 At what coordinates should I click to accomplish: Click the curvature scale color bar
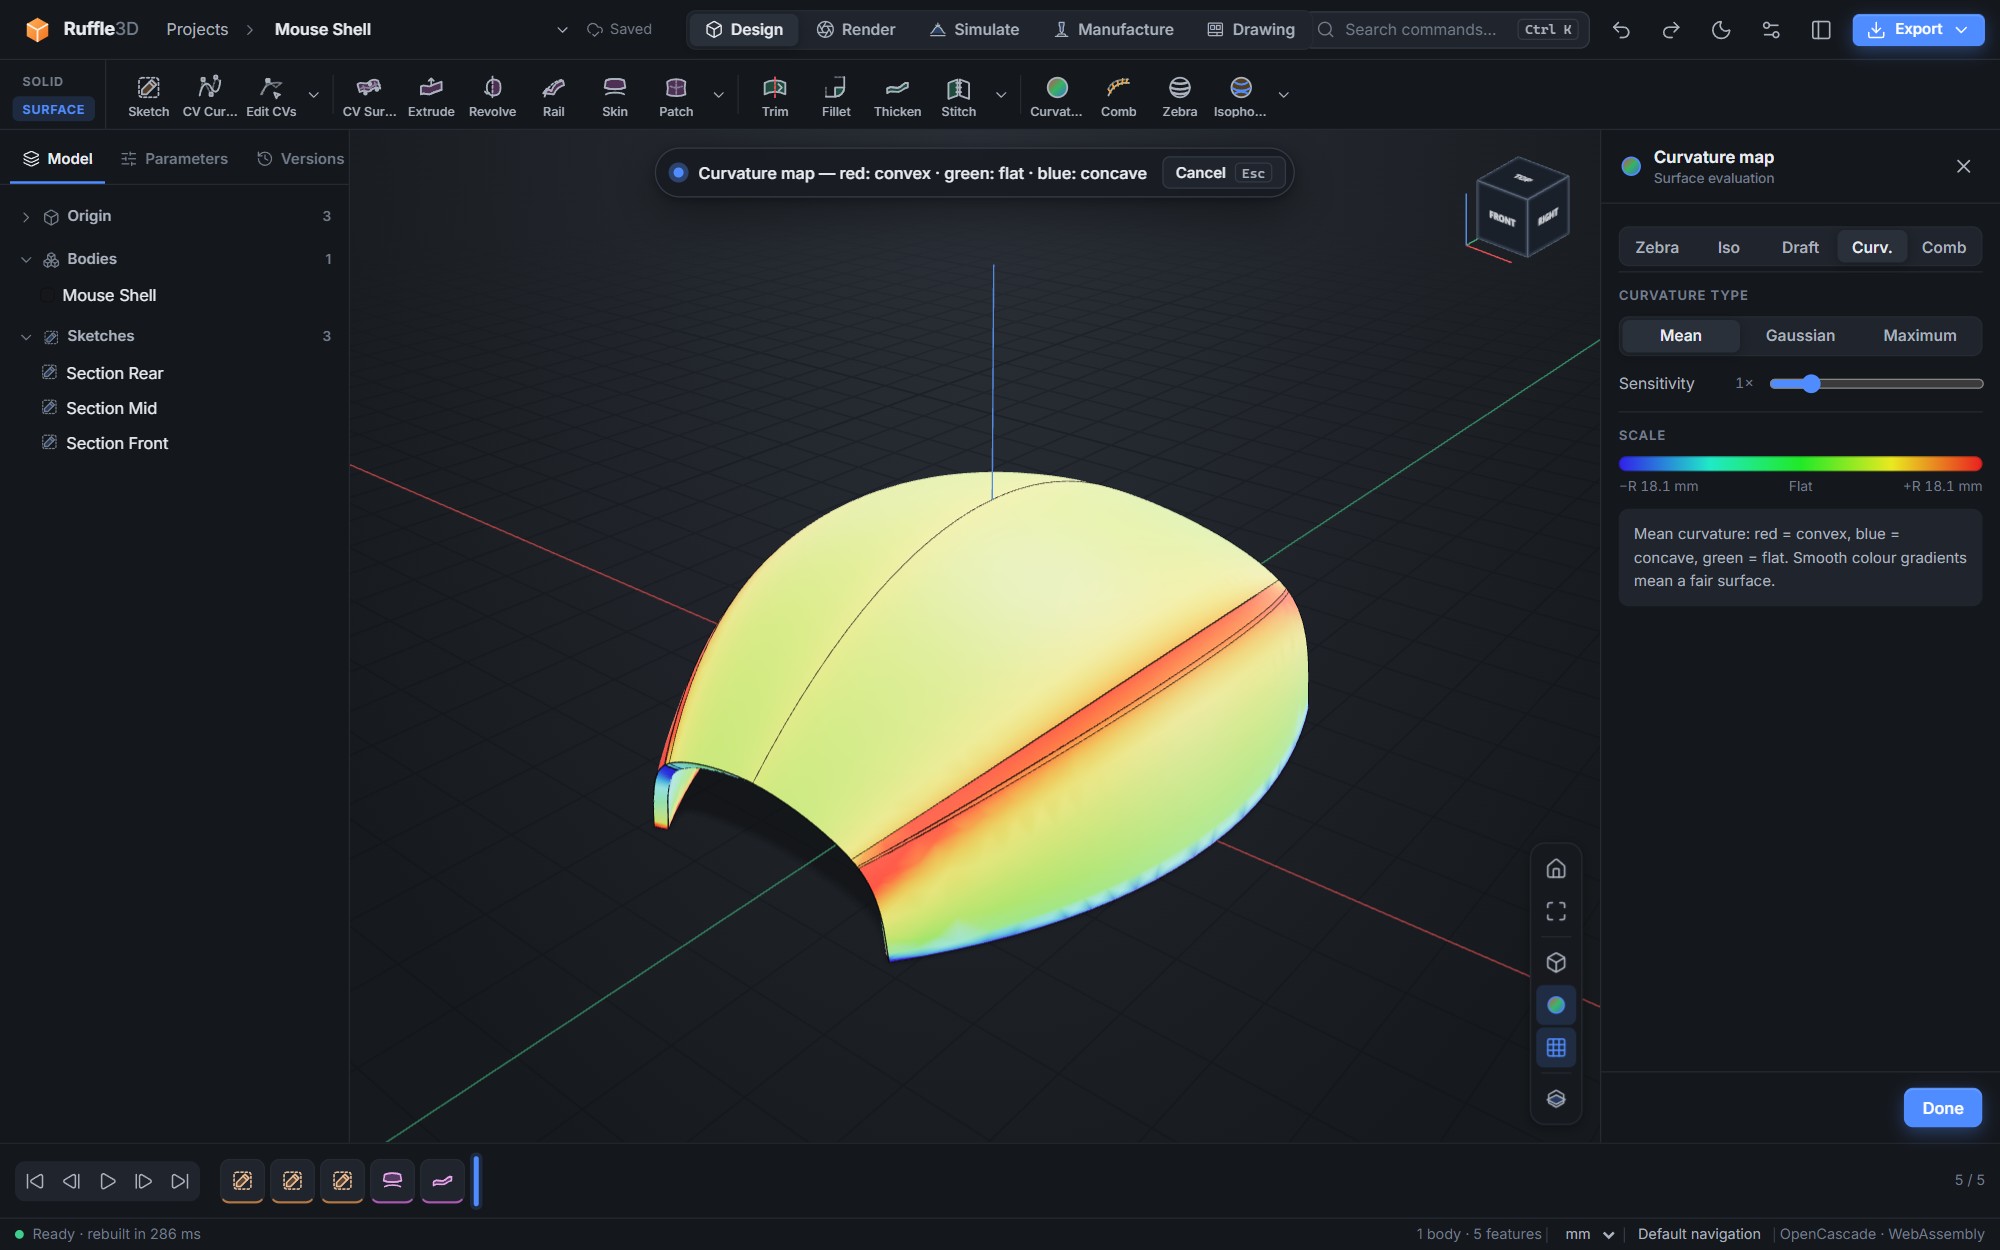(x=1800, y=464)
